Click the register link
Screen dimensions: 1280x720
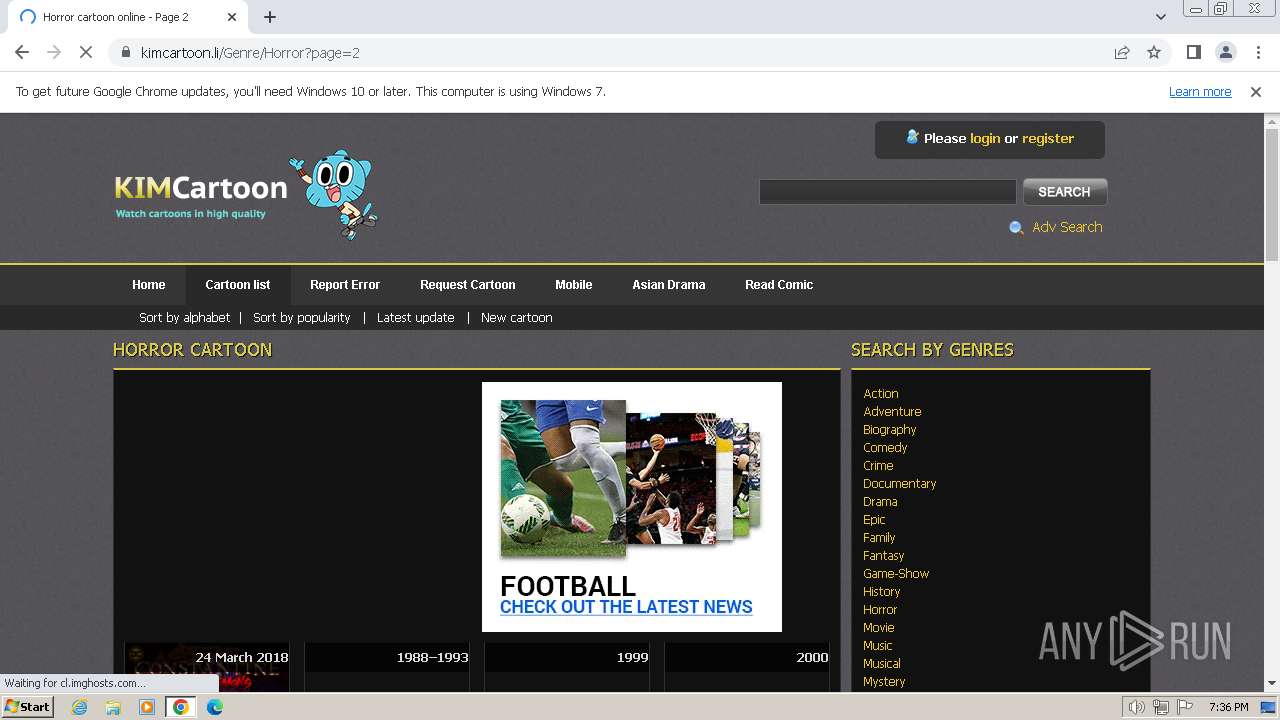[x=1048, y=138]
